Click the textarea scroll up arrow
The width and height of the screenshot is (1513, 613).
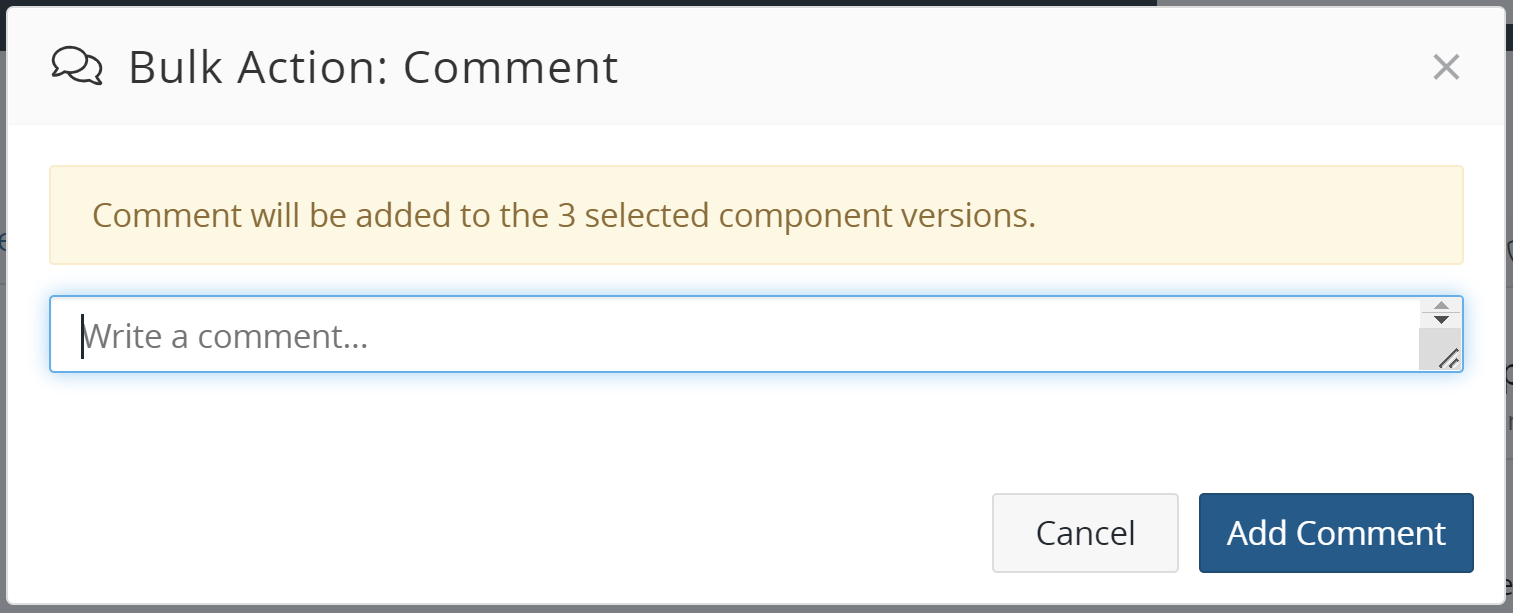click(x=1440, y=306)
